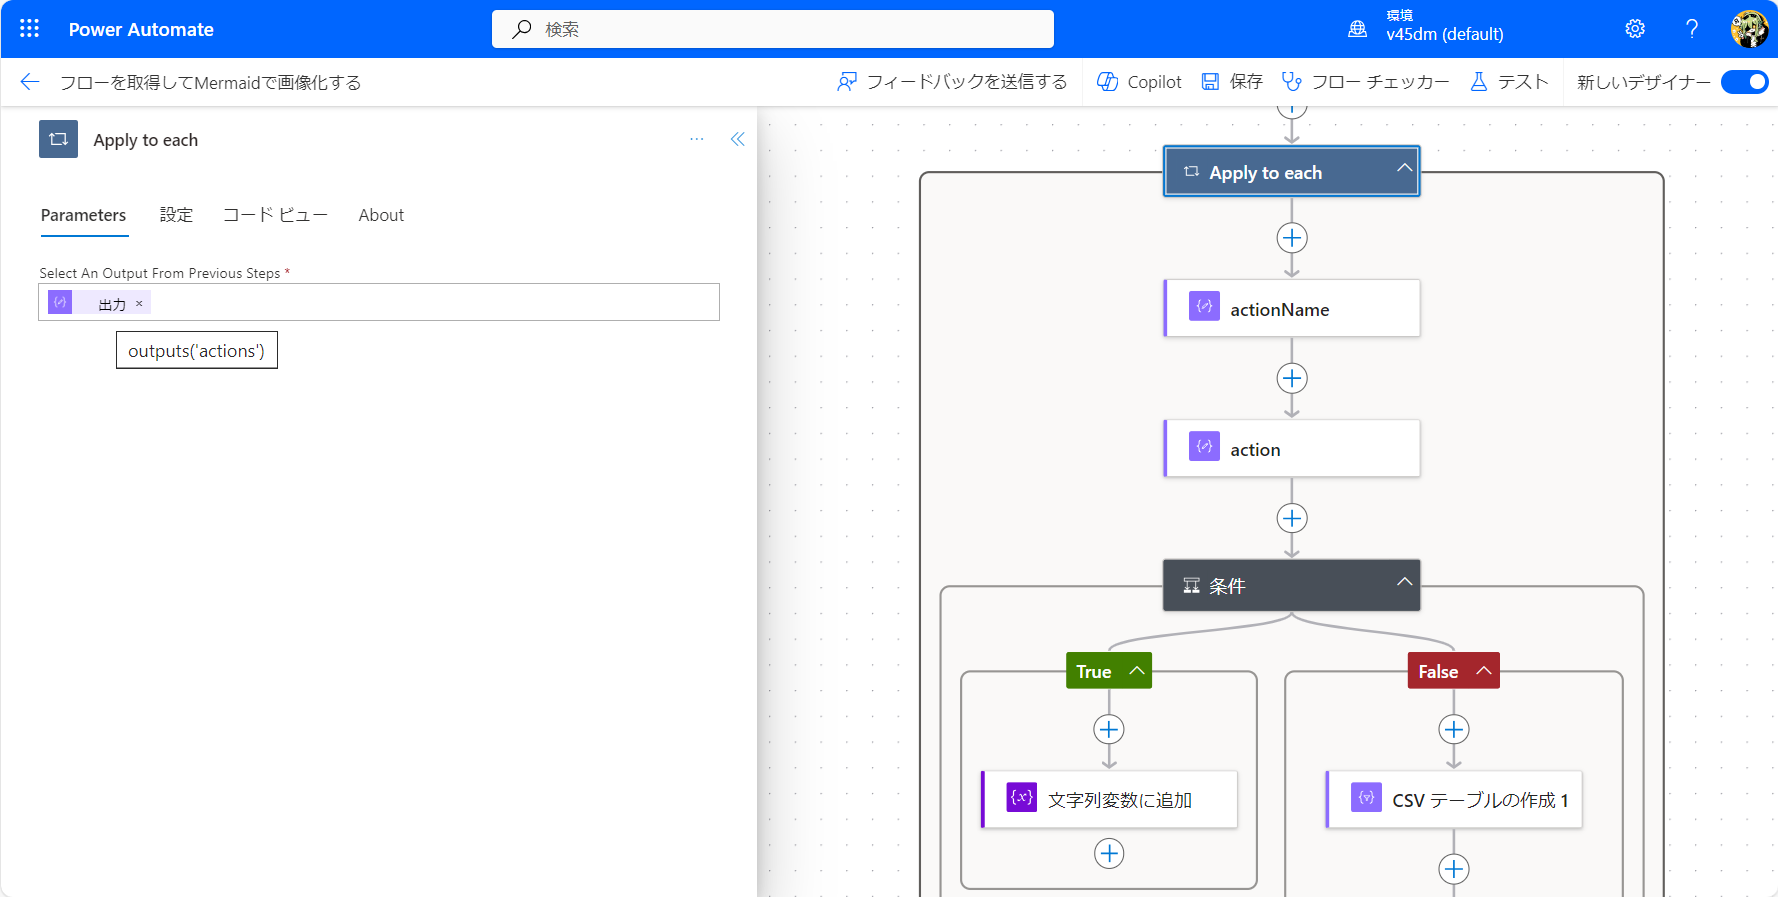Collapse the Apply to each node chevron
Image resolution: width=1778 pixels, height=897 pixels.
point(1404,168)
